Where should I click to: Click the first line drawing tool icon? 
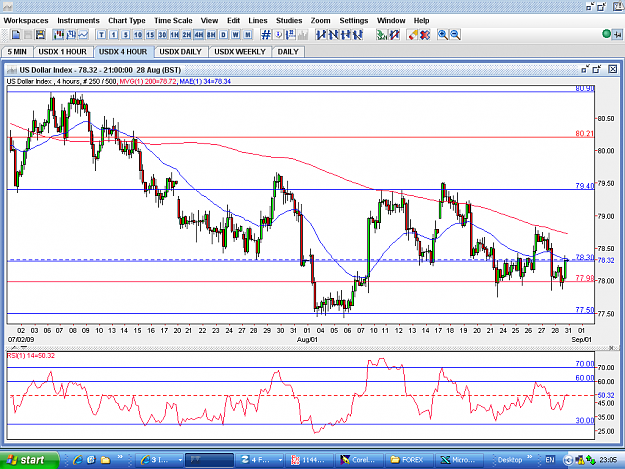point(321,35)
